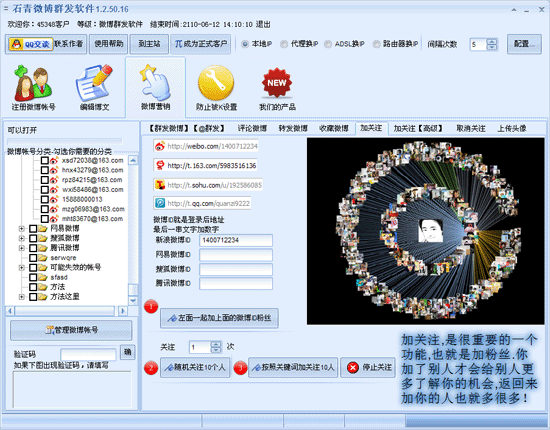
Task: Click the 新浪微博ID input field
Action: pyautogui.click(x=236, y=240)
